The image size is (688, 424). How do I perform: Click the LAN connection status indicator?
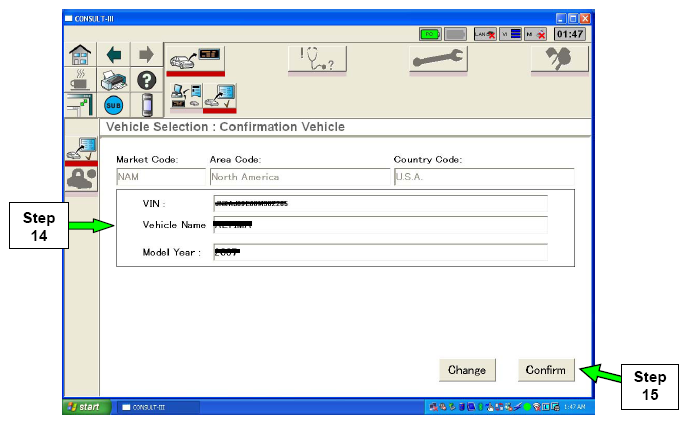(486, 34)
